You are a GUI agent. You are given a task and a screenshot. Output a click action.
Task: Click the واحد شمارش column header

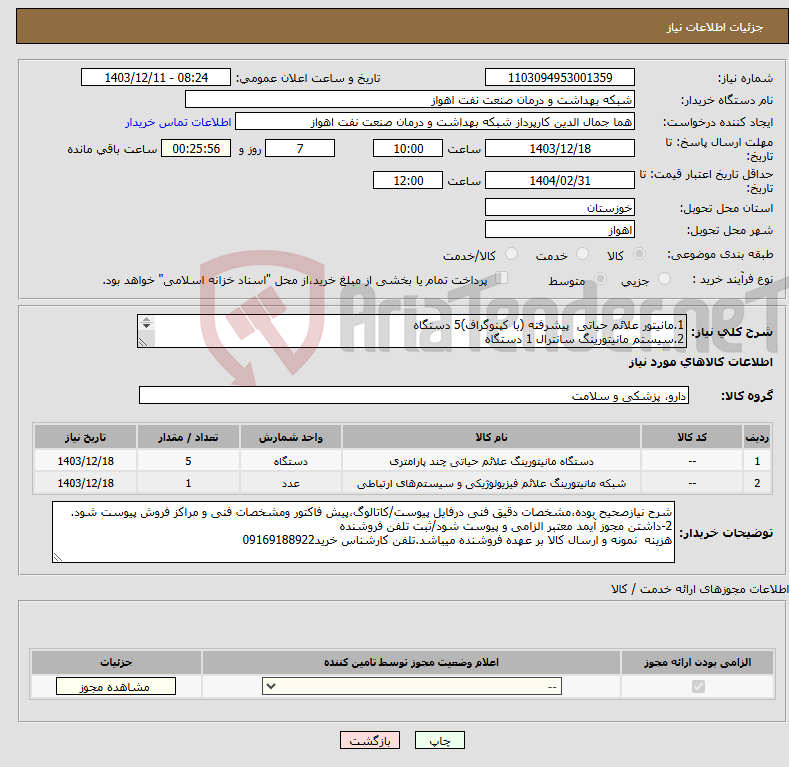tap(291, 437)
